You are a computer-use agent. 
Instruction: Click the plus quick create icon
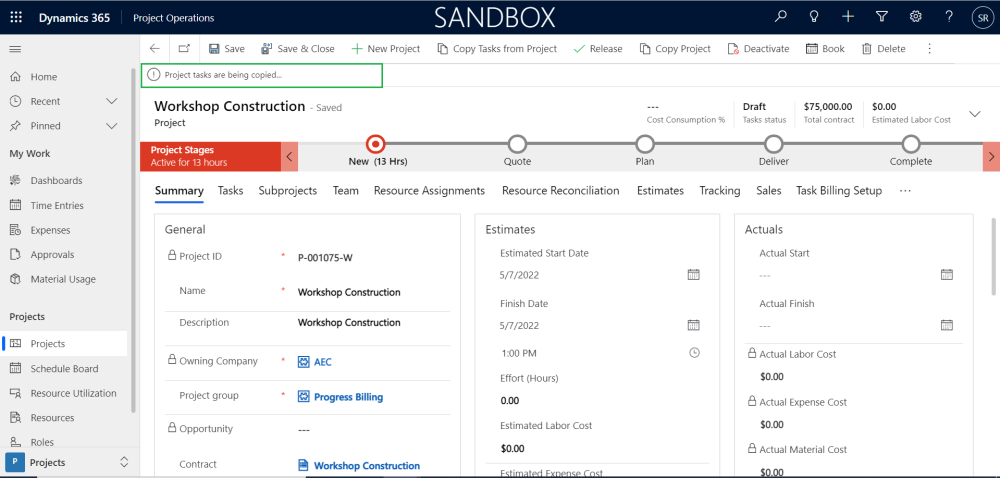pos(848,17)
